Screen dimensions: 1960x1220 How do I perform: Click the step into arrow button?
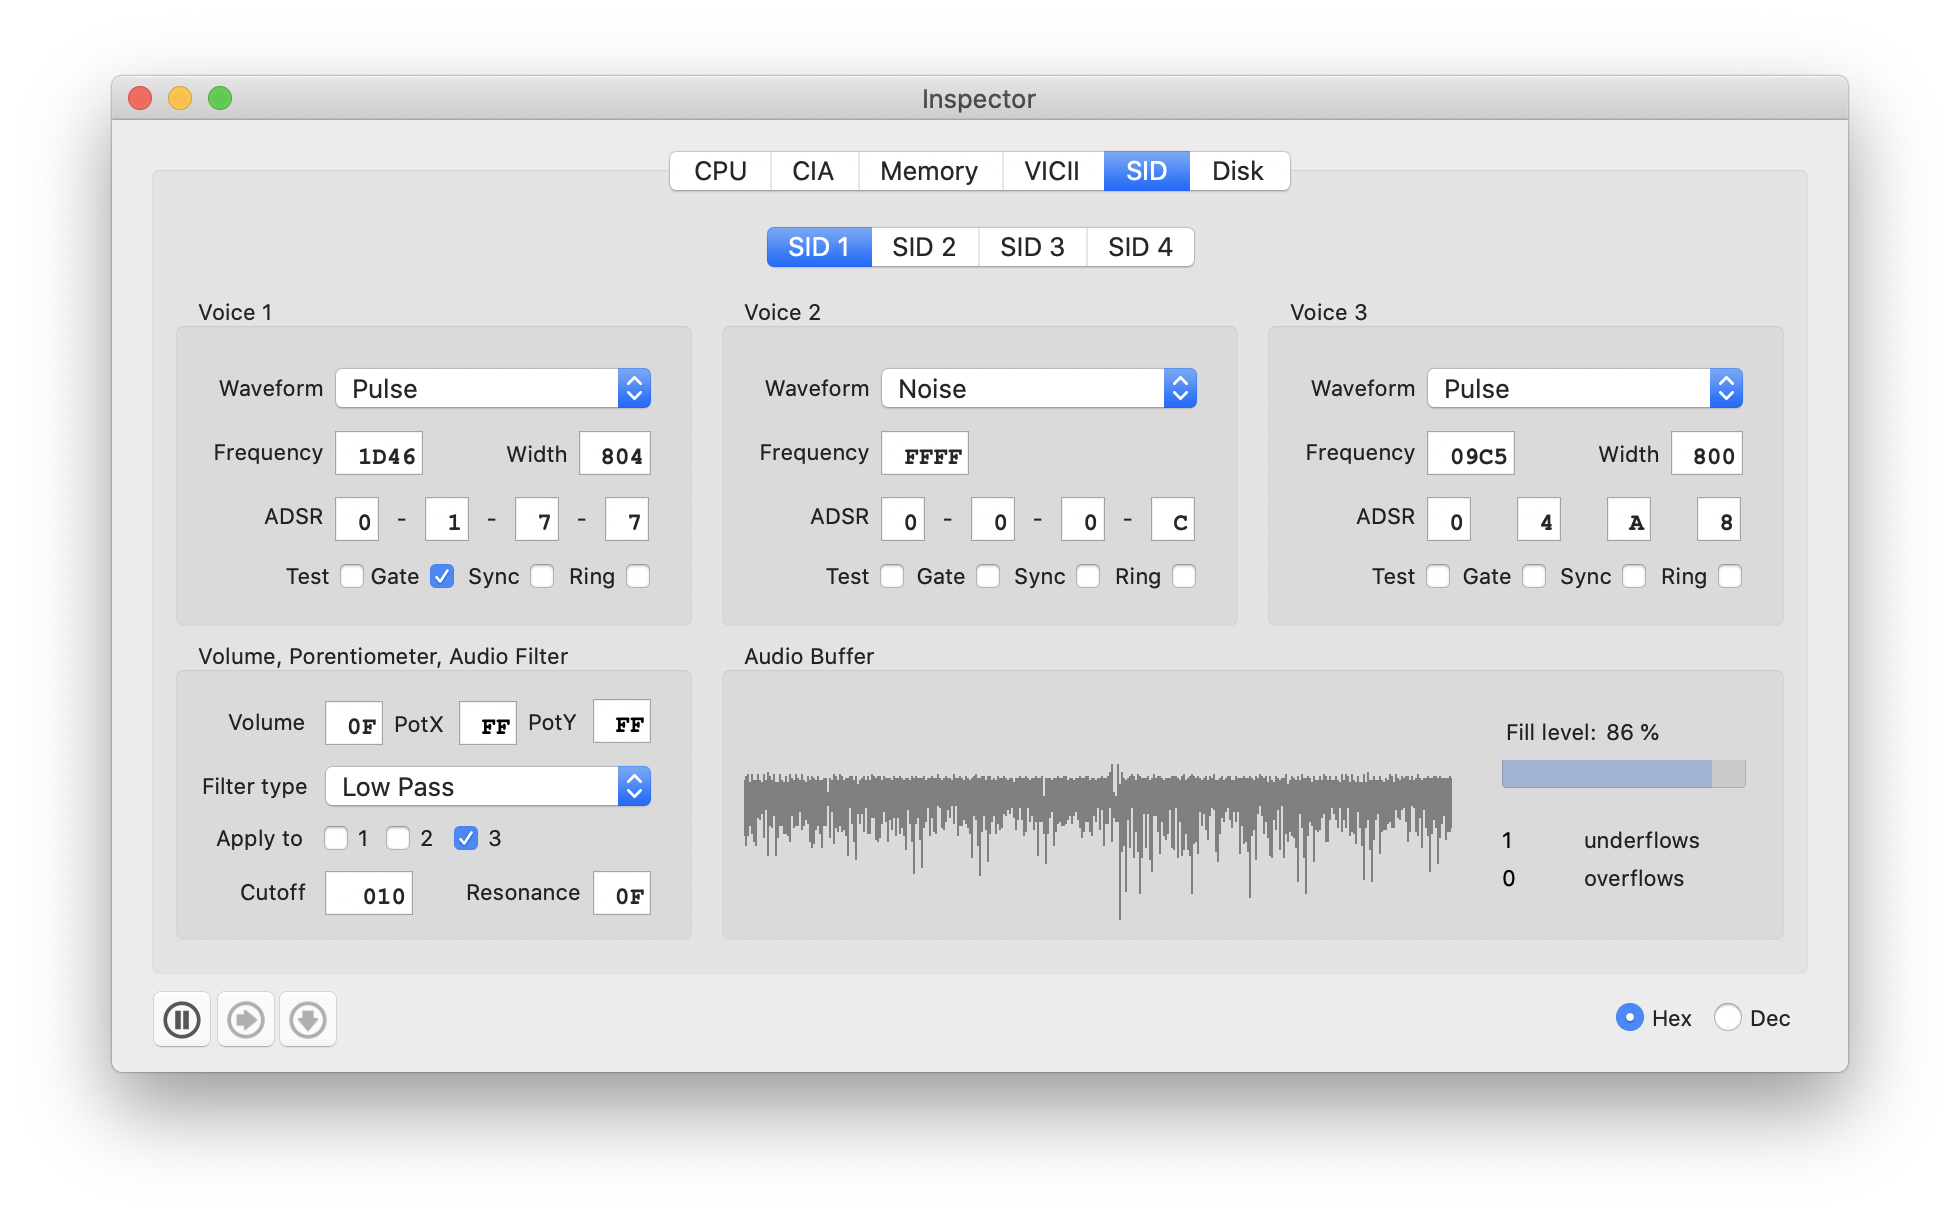tap(246, 1020)
